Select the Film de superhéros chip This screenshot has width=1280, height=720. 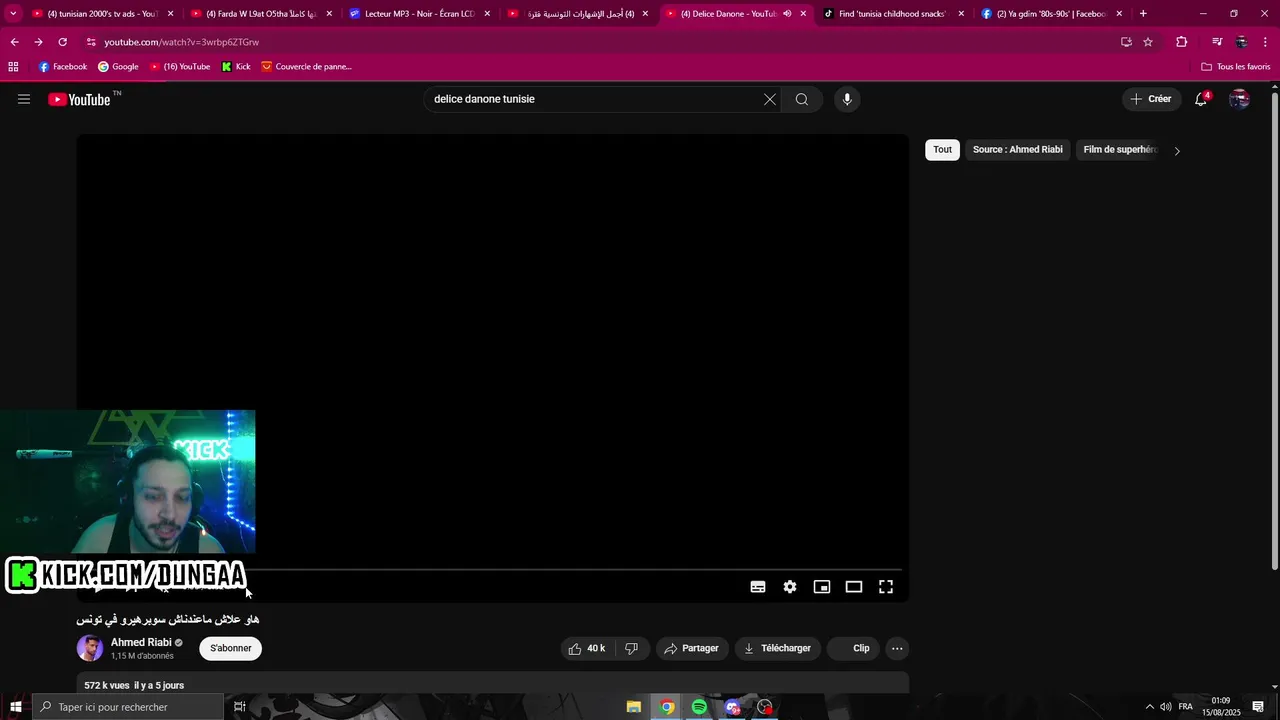coord(1120,150)
